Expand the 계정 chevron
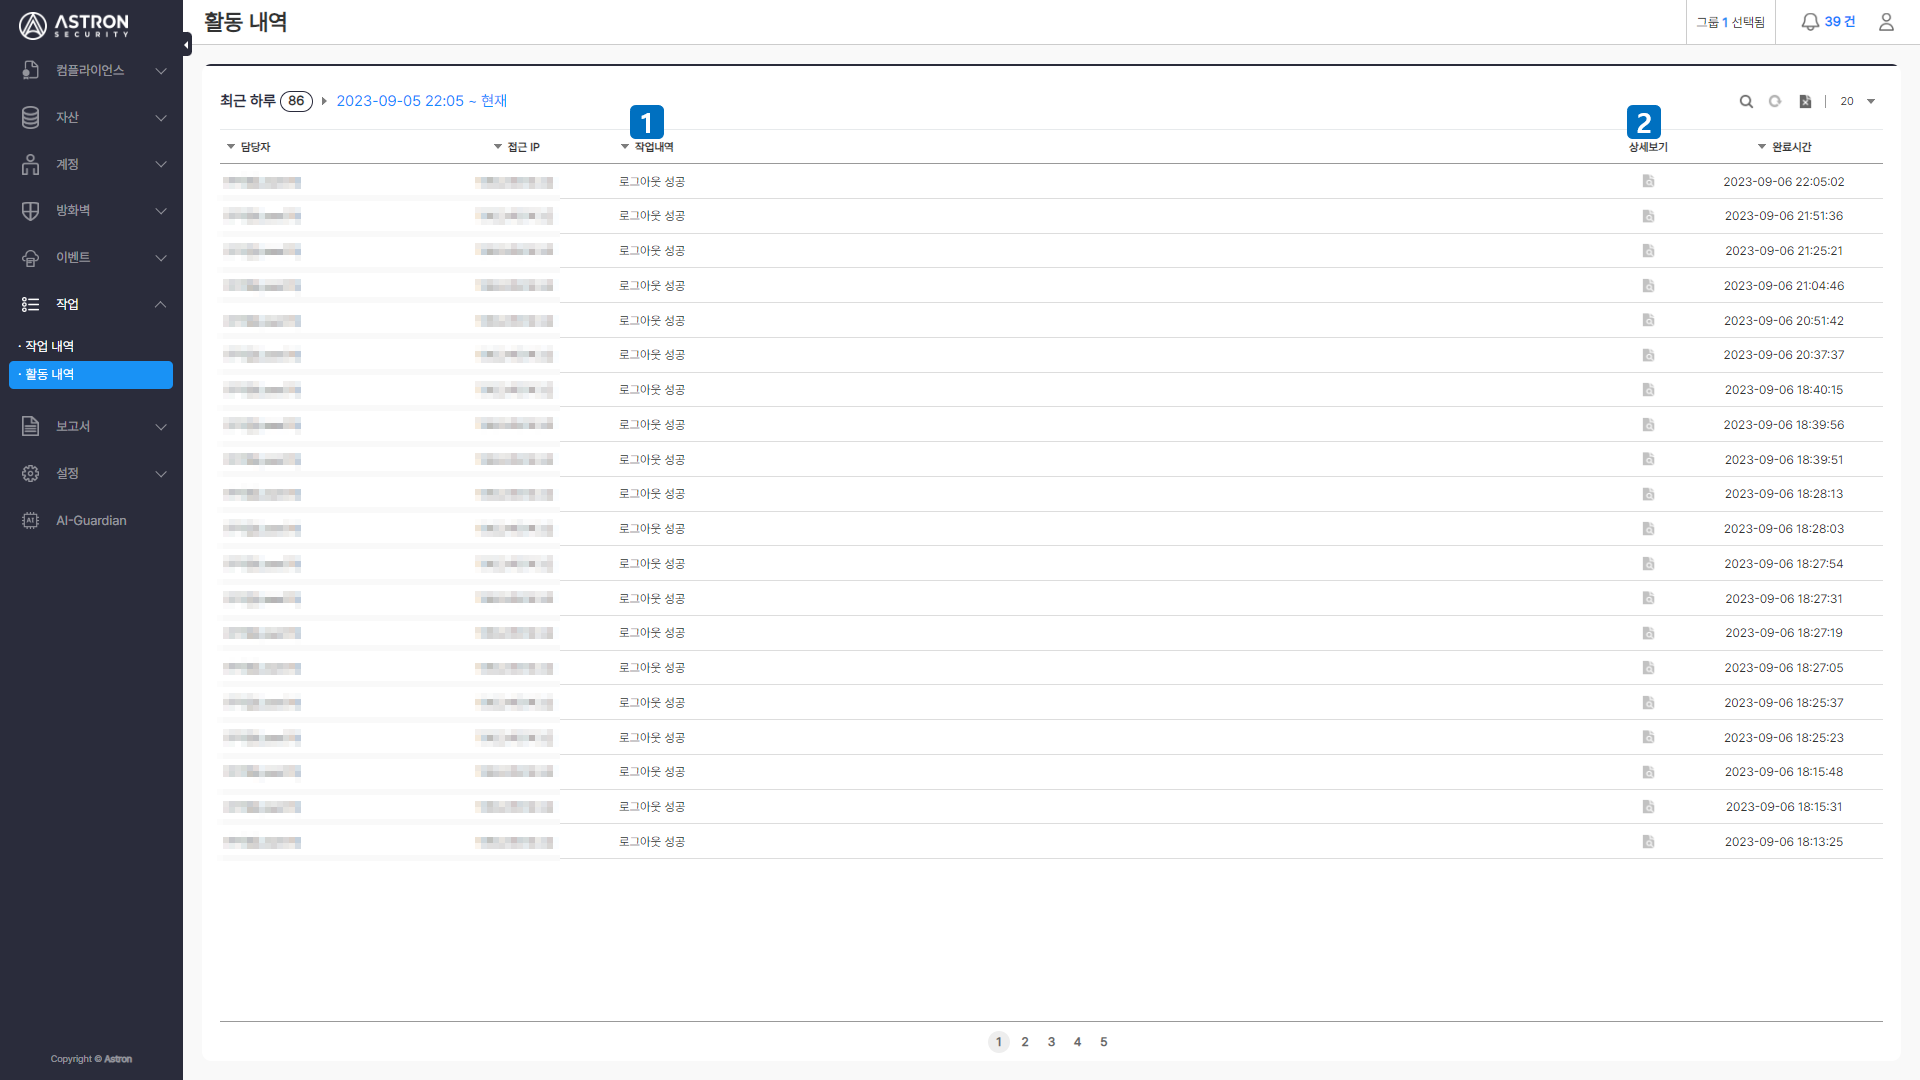 click(161, 164)
